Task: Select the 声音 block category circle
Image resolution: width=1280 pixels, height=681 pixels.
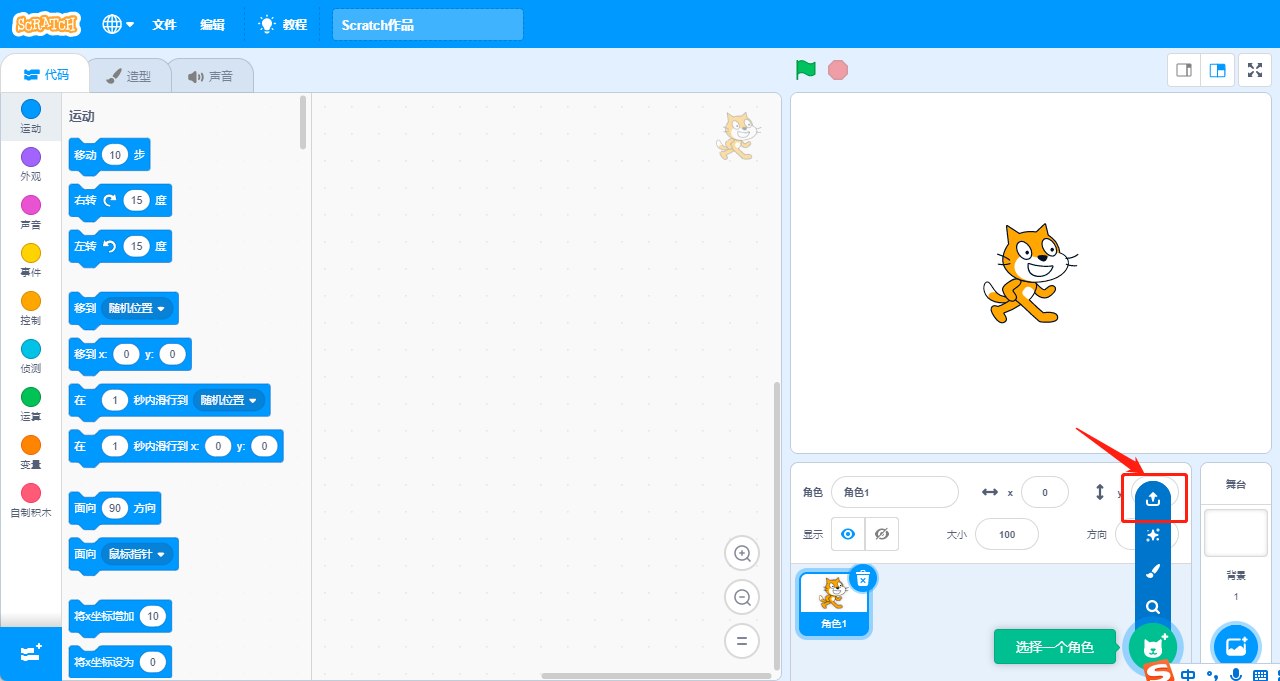Action: tap(31, 205)
